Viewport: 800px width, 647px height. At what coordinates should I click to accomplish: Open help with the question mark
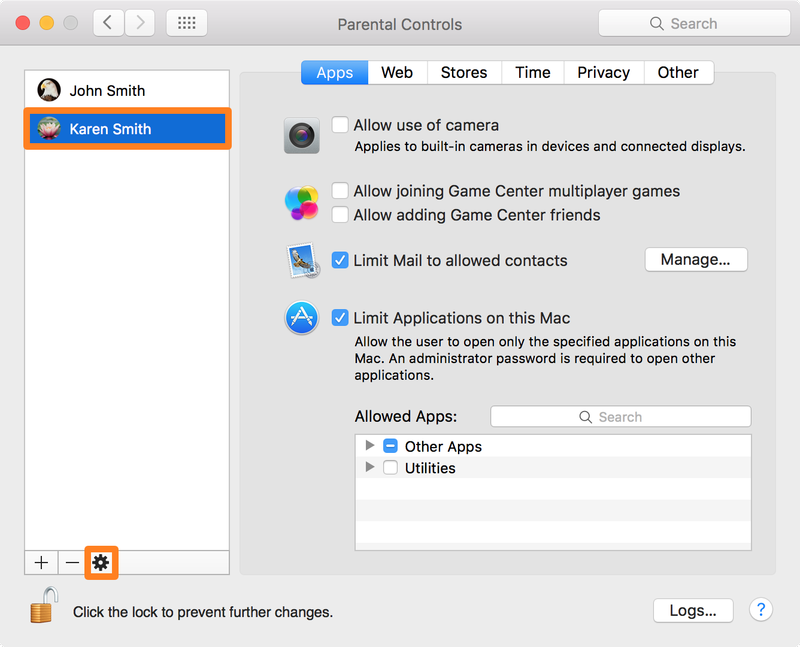click(761, 610)
